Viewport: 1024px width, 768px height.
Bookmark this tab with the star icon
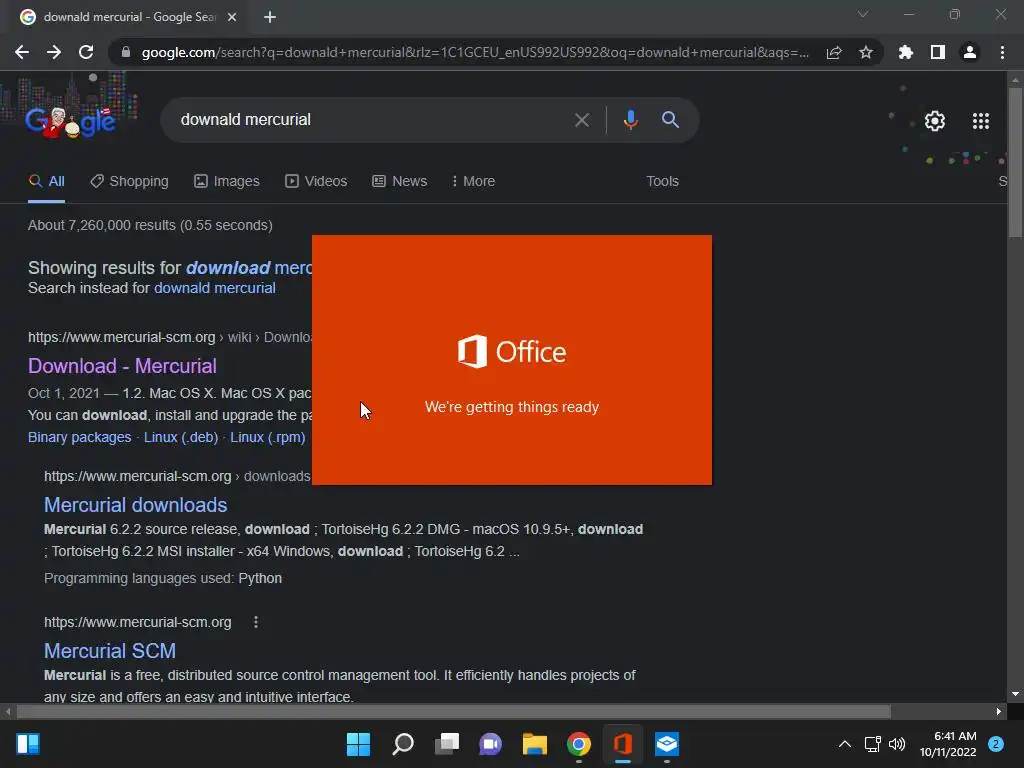click(x=866, y=52)
